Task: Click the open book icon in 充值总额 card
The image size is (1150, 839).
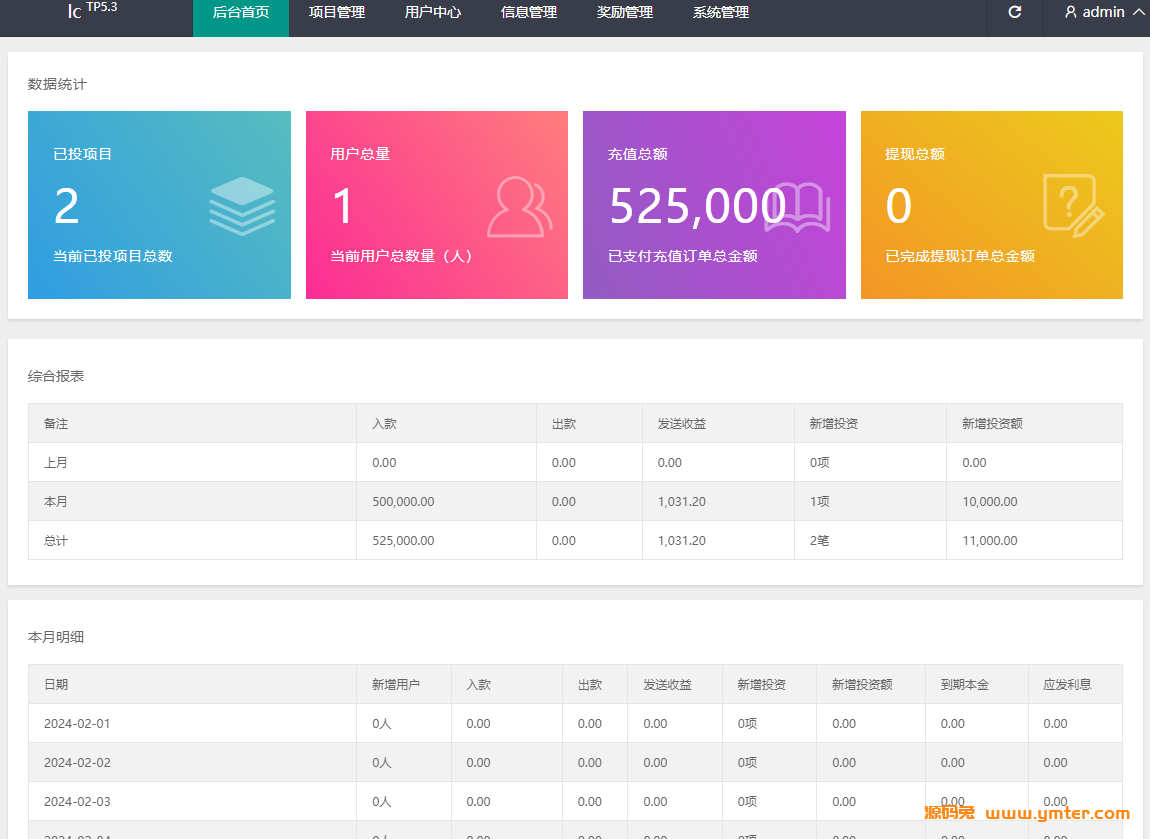Action: 797,207
